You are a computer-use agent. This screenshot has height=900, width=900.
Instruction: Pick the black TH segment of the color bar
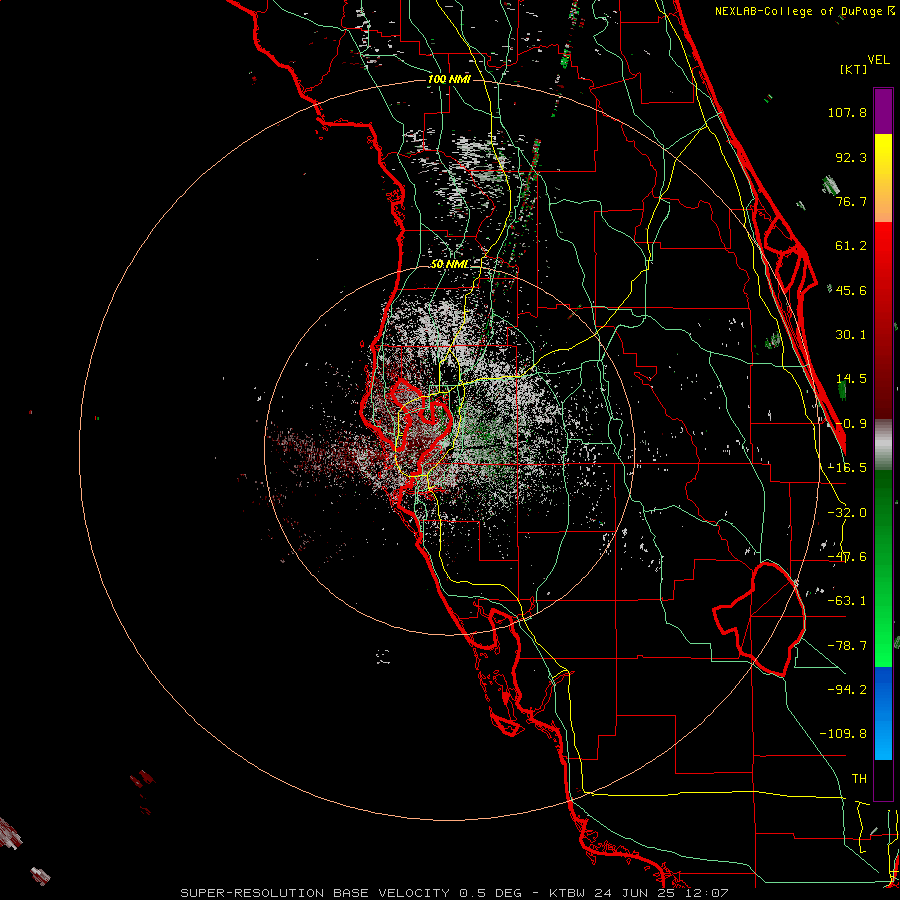(883, 779)
